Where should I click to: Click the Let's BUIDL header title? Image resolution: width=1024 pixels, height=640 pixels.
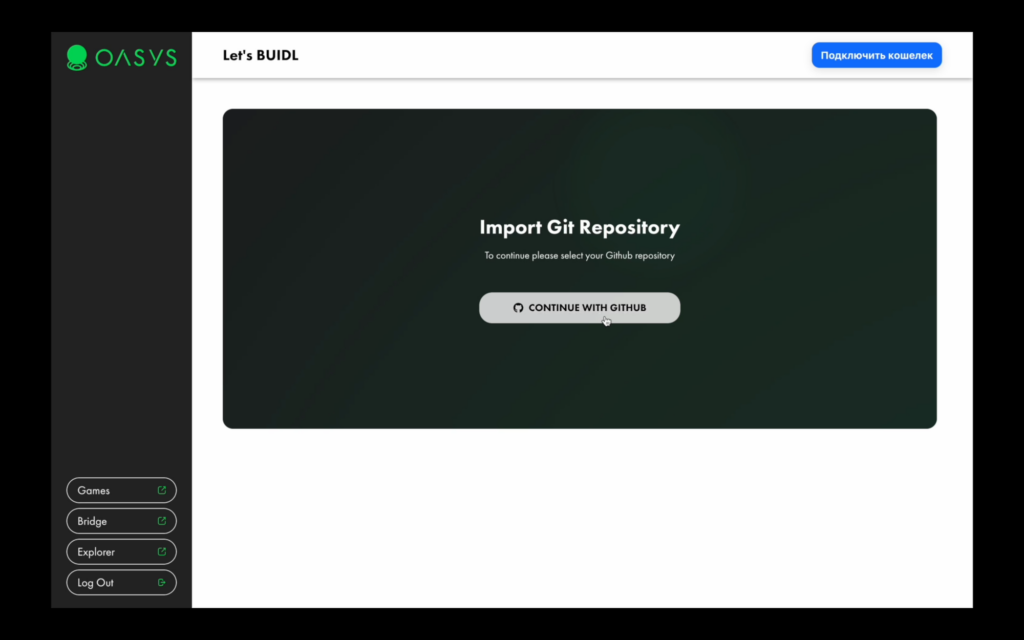pyautogui.click(x=261, y=56)
